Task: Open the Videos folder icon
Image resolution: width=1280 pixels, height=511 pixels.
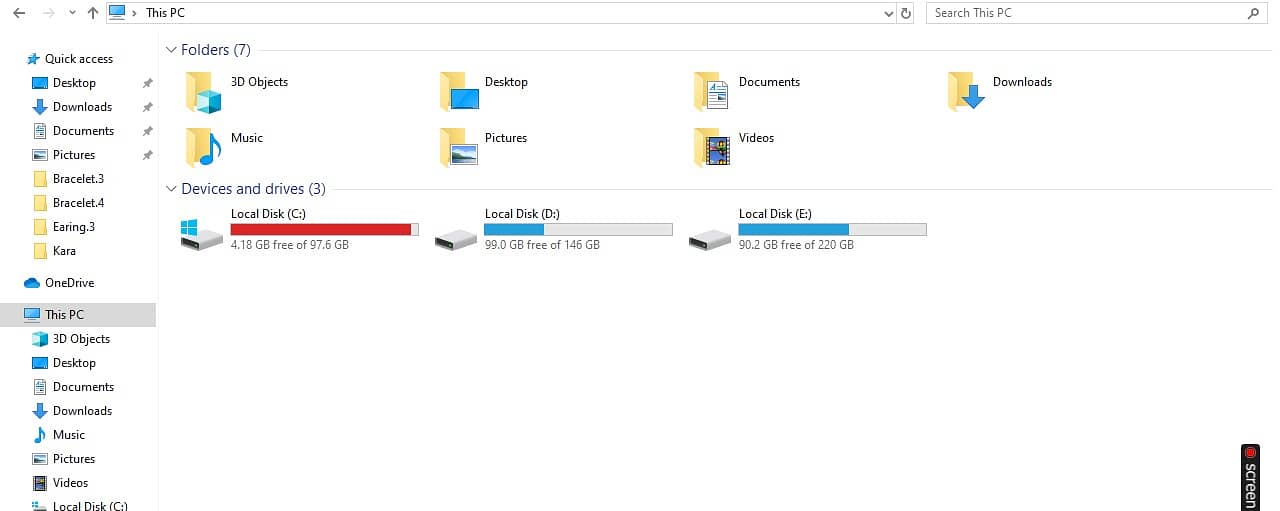Action: [711, 147]
